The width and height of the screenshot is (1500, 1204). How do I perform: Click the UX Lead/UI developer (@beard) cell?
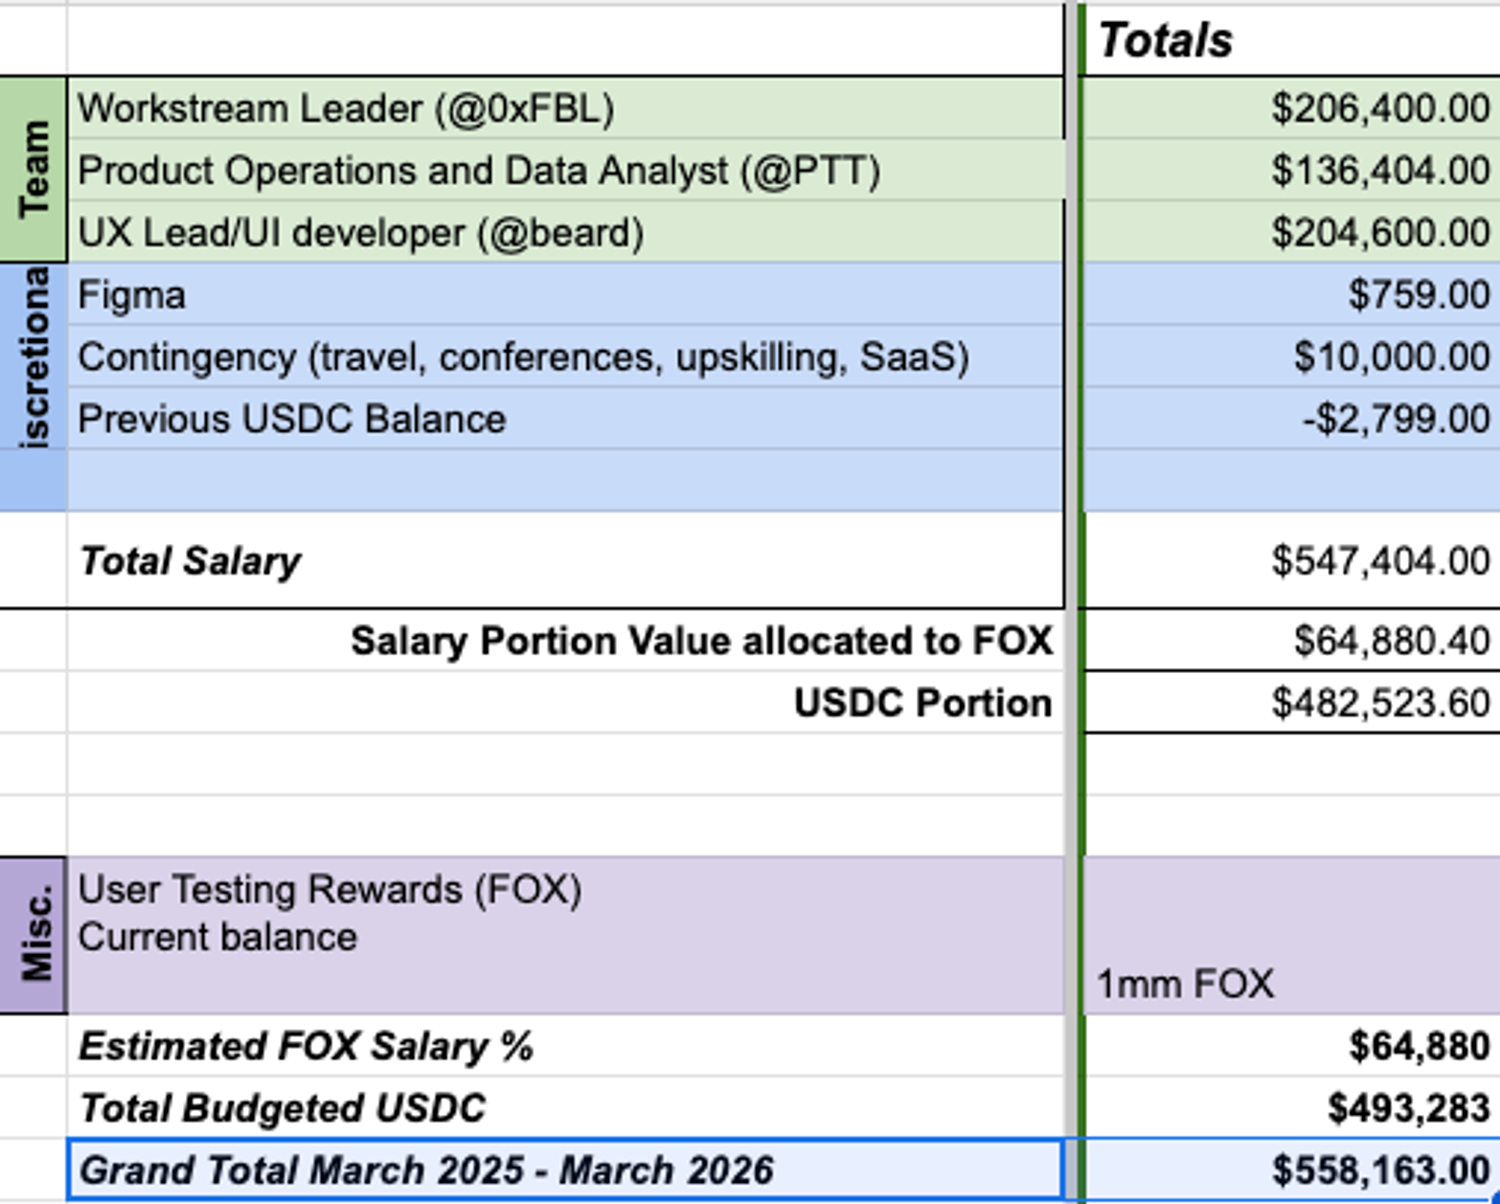coord(565,233)
